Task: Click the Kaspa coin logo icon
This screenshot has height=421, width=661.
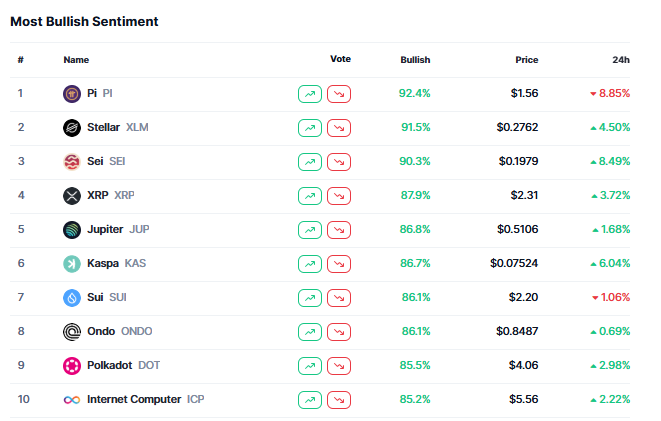Action: [x=72, y=263]
